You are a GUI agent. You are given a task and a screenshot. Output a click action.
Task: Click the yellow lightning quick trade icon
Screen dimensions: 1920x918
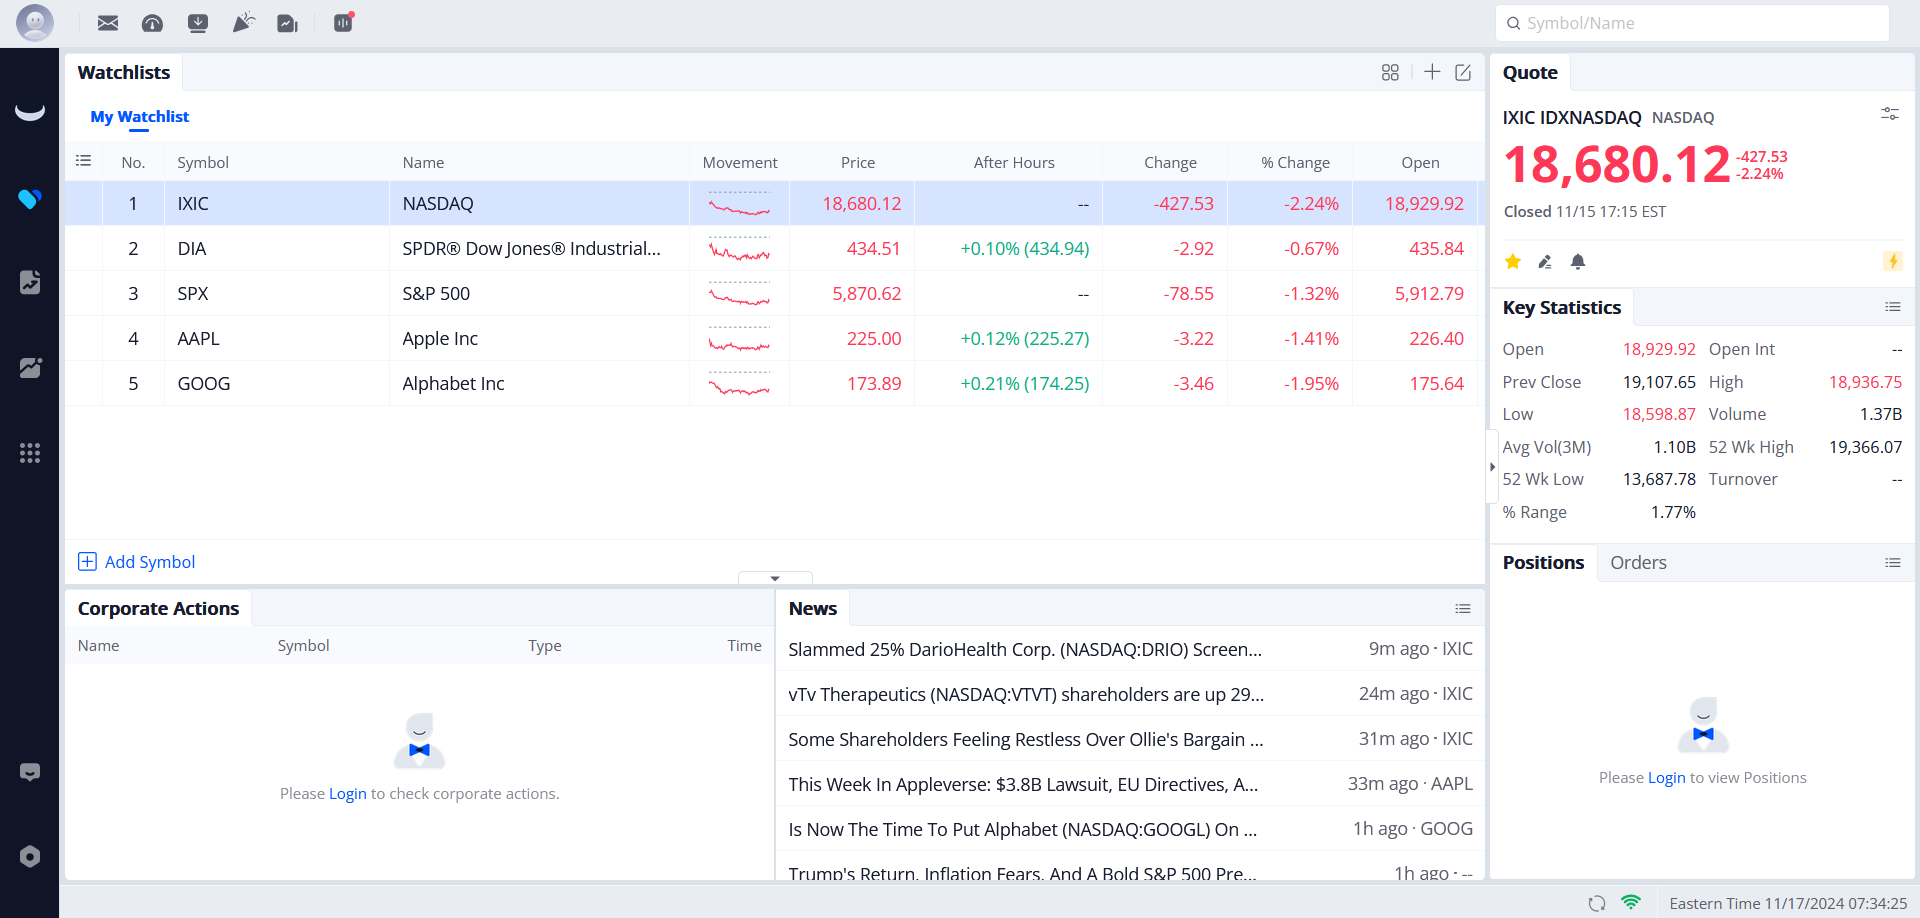1893,261
